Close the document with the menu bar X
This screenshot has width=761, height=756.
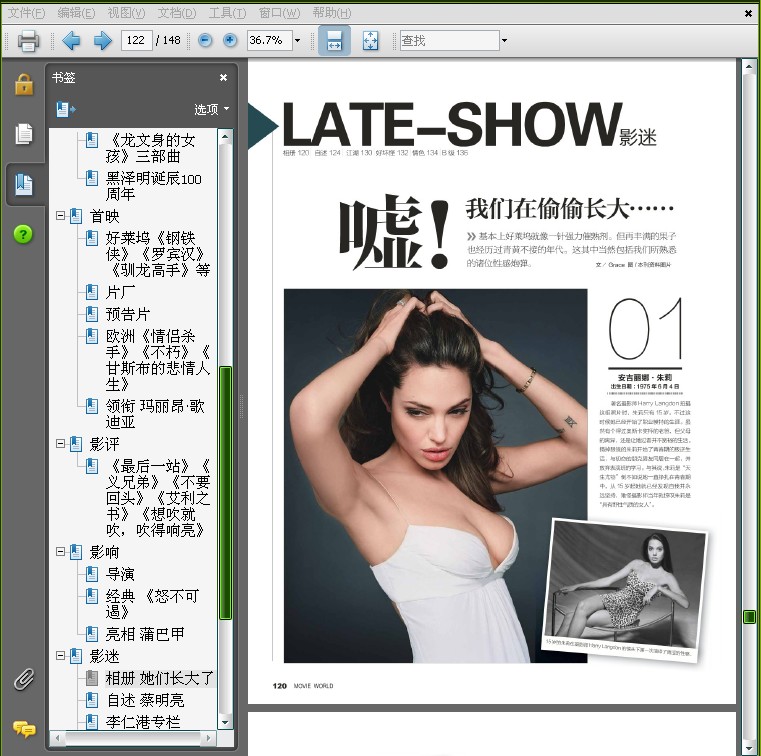(748, 14)
